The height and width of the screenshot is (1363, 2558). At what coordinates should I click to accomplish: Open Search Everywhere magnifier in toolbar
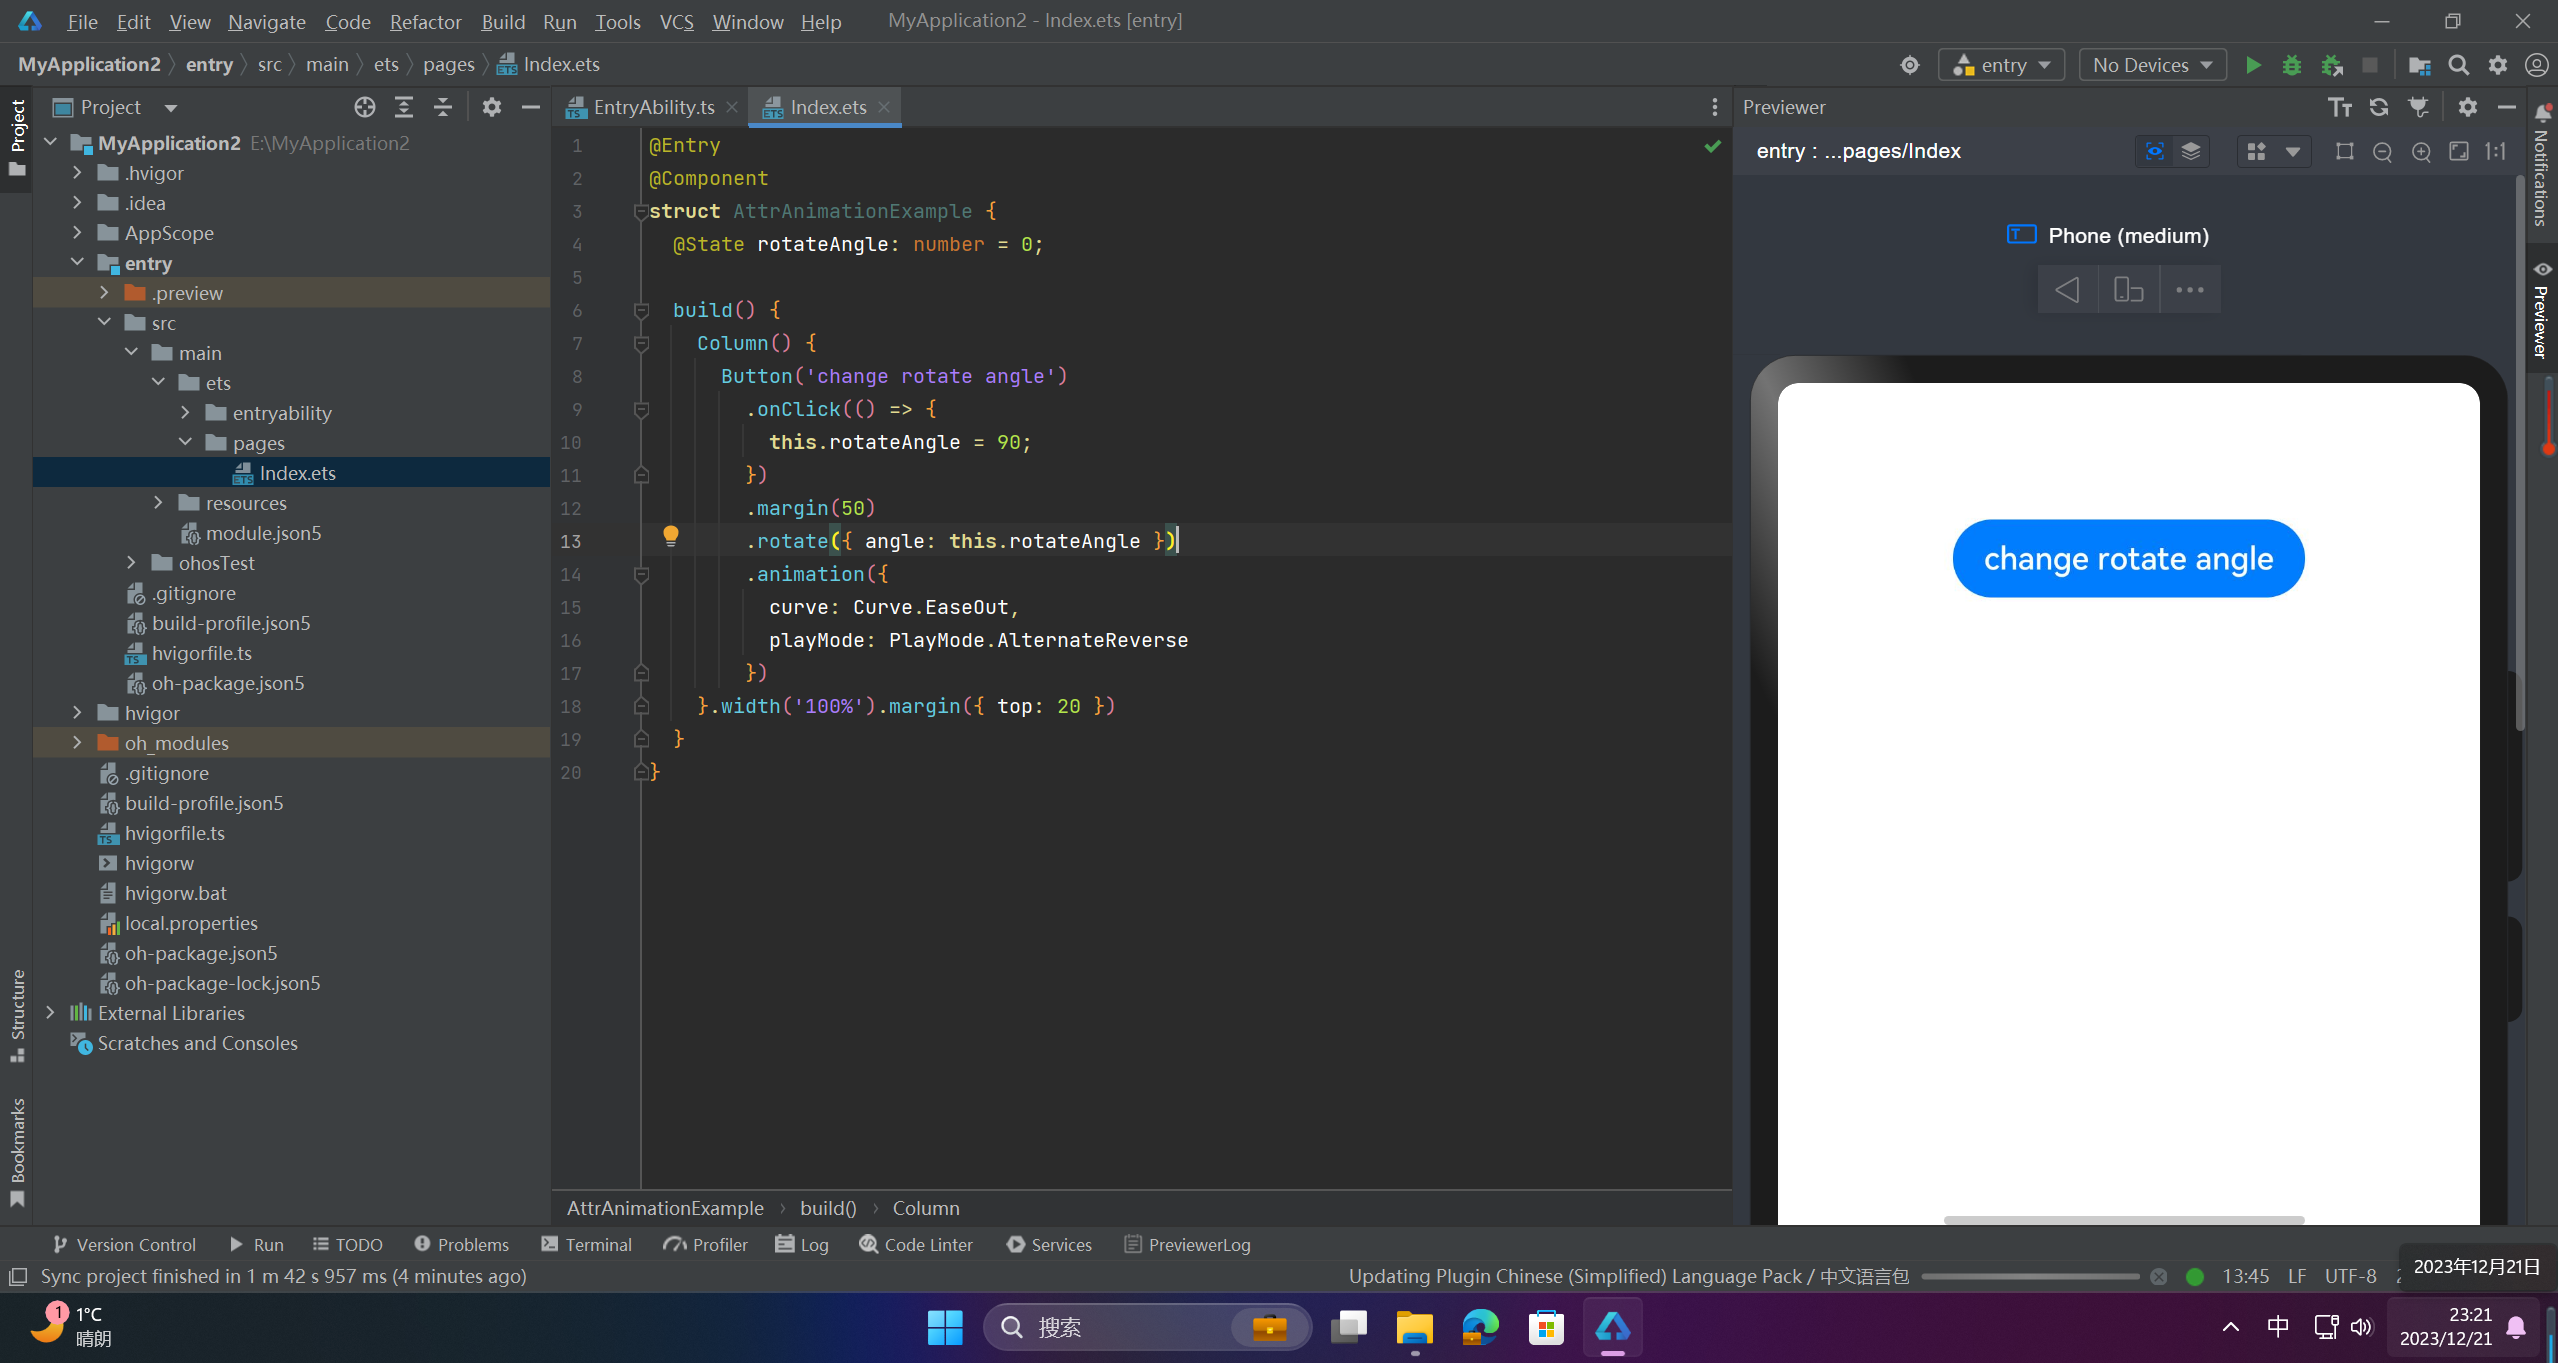[x=2459, y=65]
